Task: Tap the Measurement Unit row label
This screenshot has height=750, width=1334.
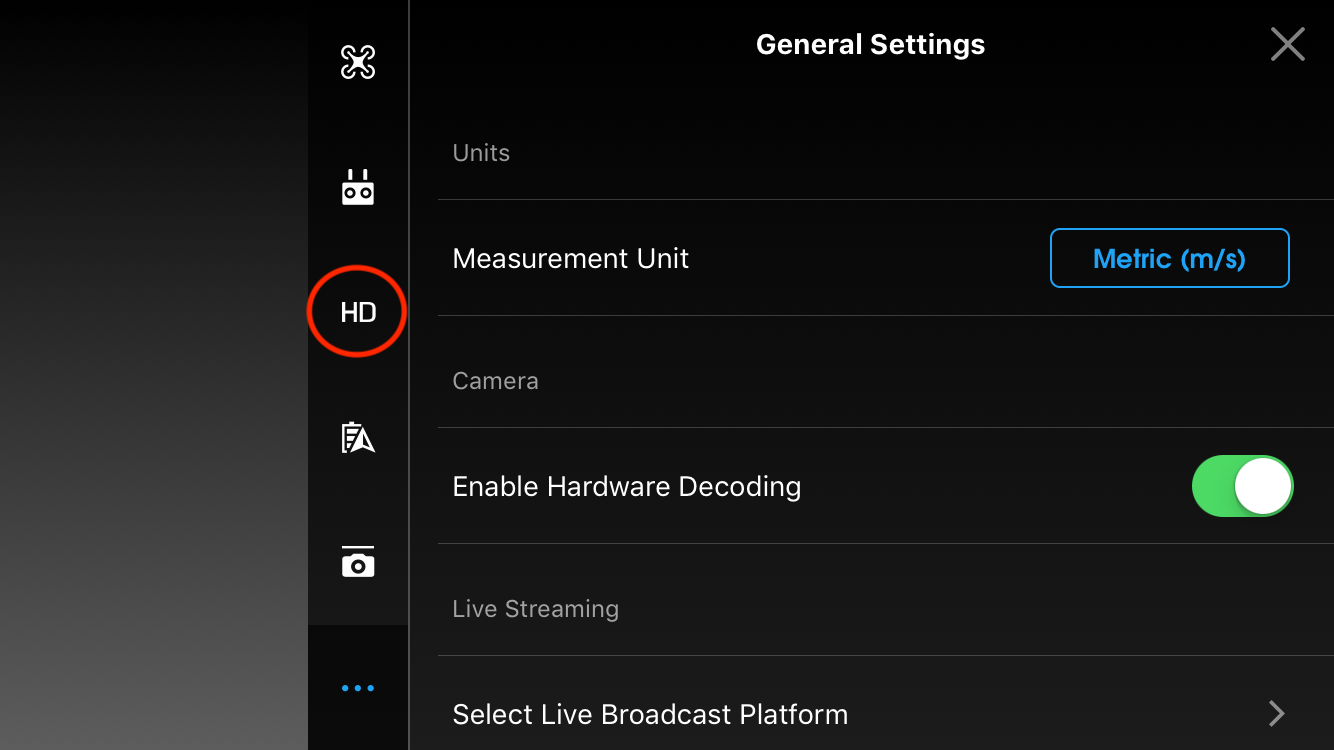Action: point(570,258)
